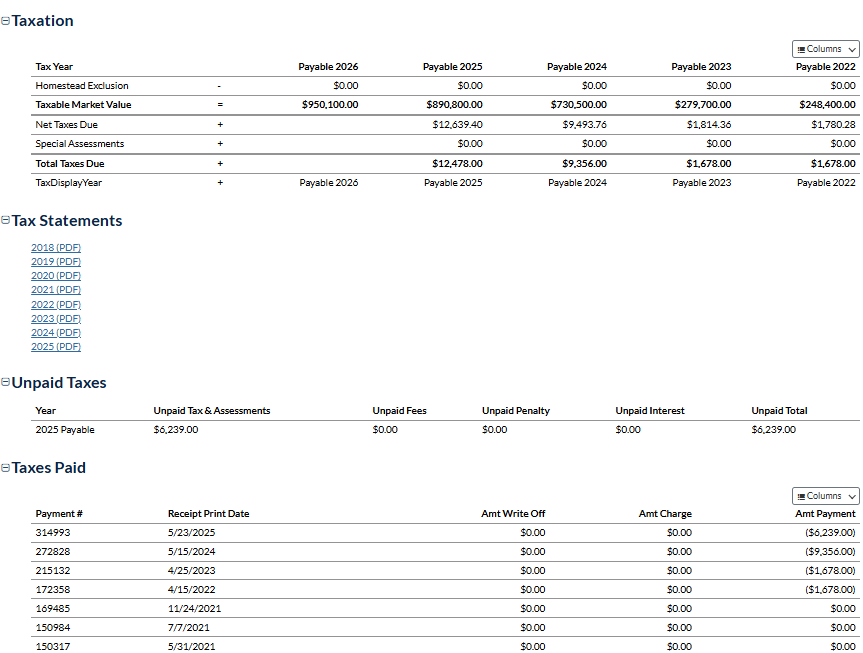Screen dimensions: 863x653
Task: Collapse the Taxation section
Action: pos(6,21)
